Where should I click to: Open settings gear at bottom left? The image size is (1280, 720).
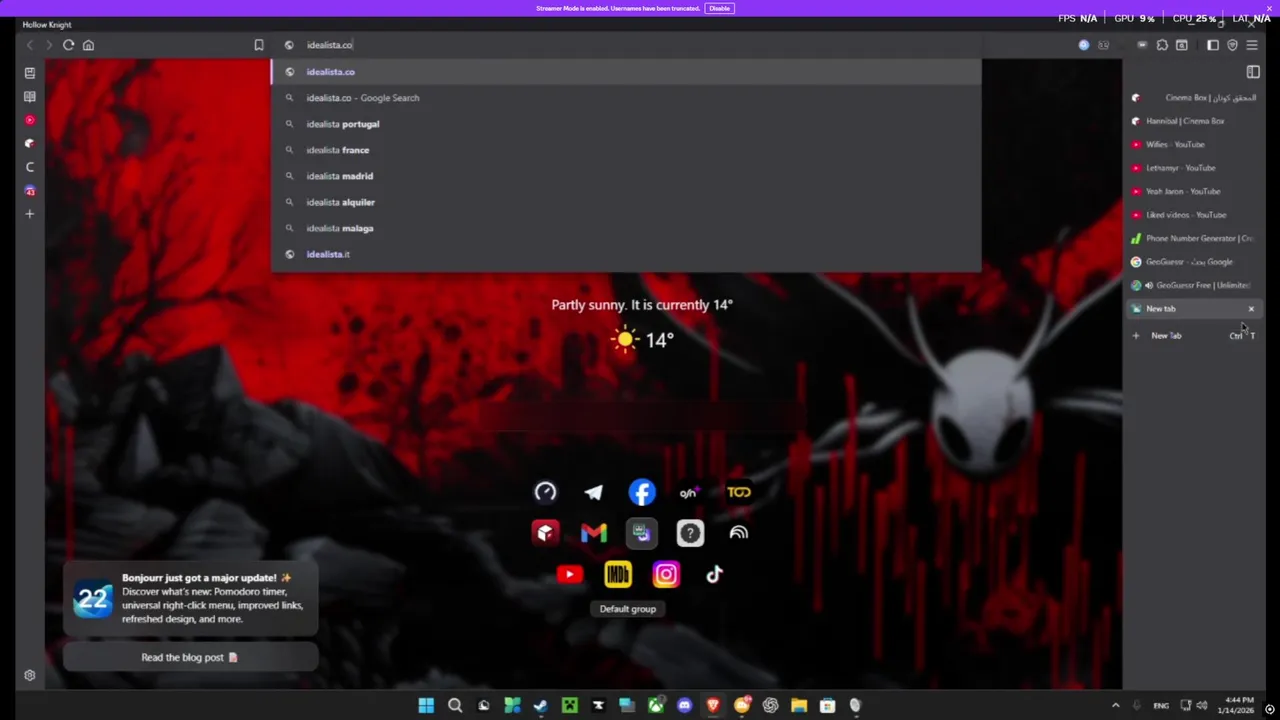click(x=30, y=676)
